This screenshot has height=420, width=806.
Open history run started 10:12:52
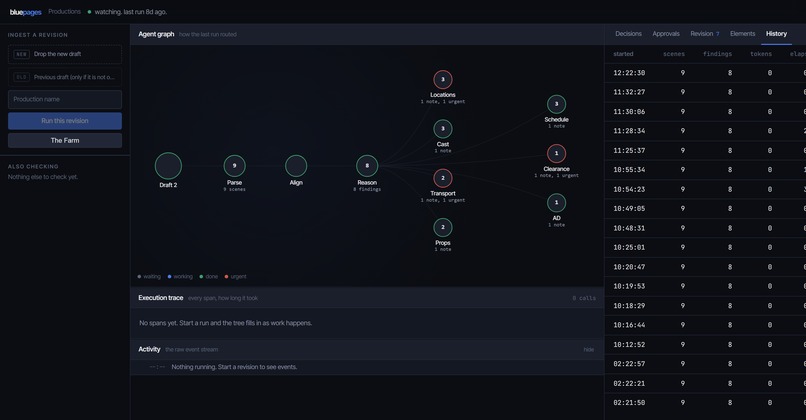tap(705, 344)
